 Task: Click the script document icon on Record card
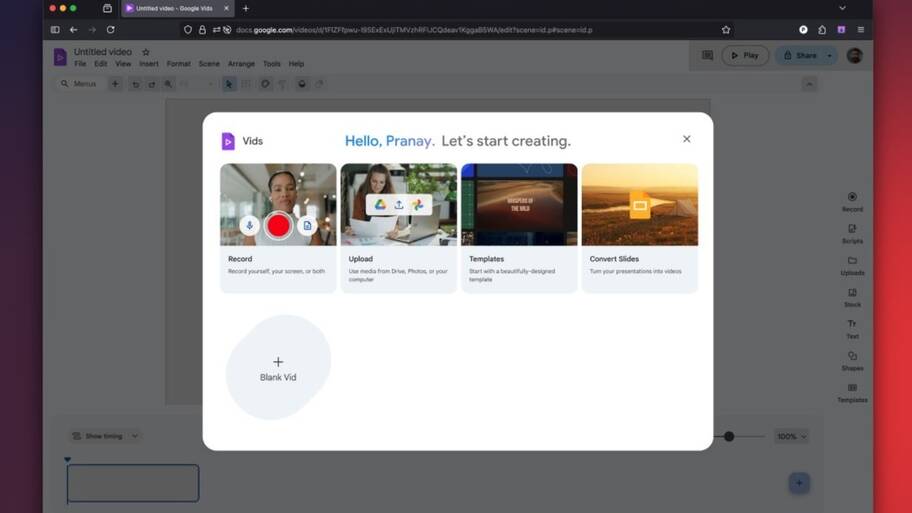coord(307,225)
